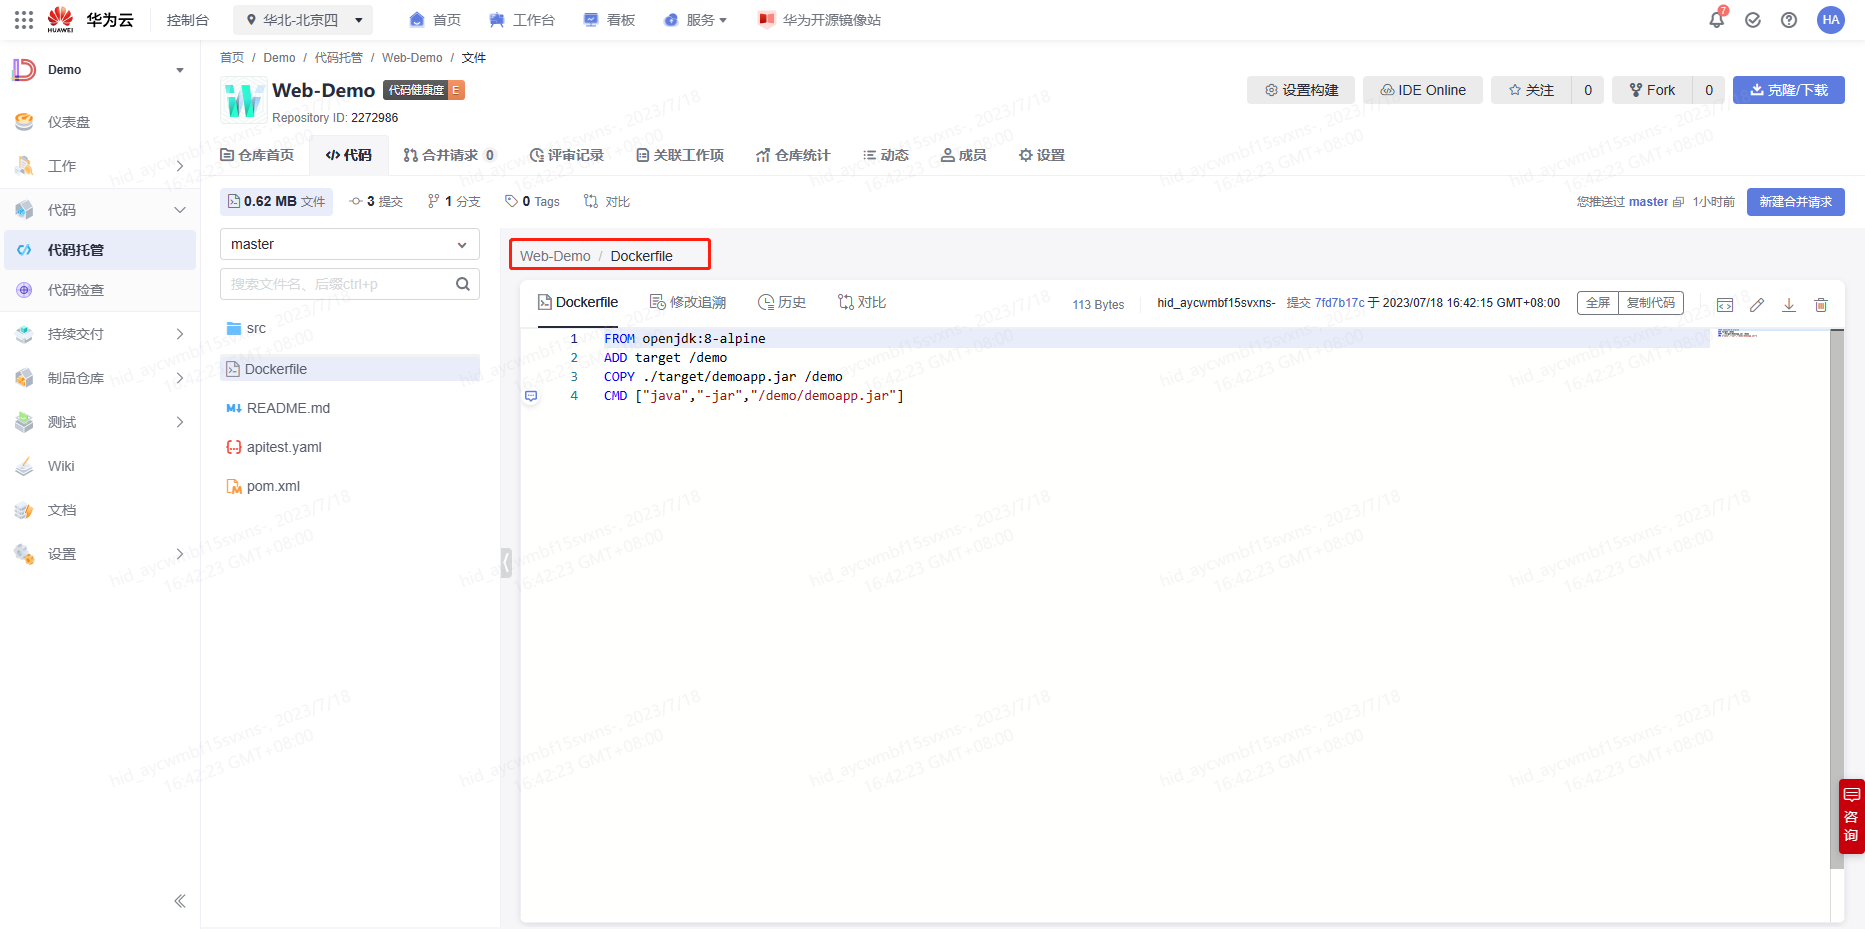This screenshot has width=1865, height=929.
Task: Switch to 关联工作项 tab
Action: pyautogui.click(x=680, y=155)
